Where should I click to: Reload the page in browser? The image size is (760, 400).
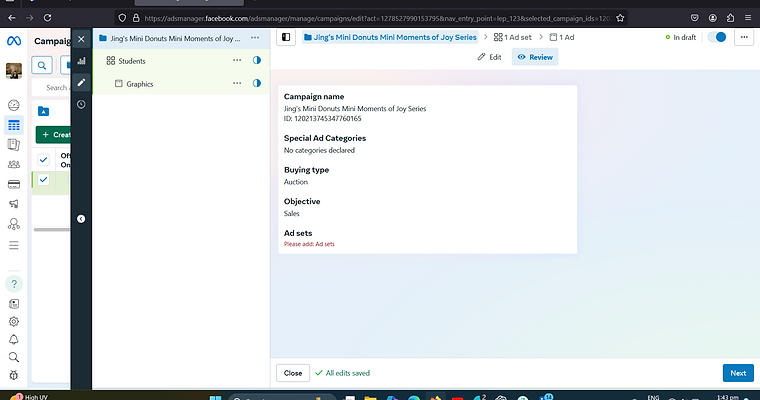click(48, 18)
